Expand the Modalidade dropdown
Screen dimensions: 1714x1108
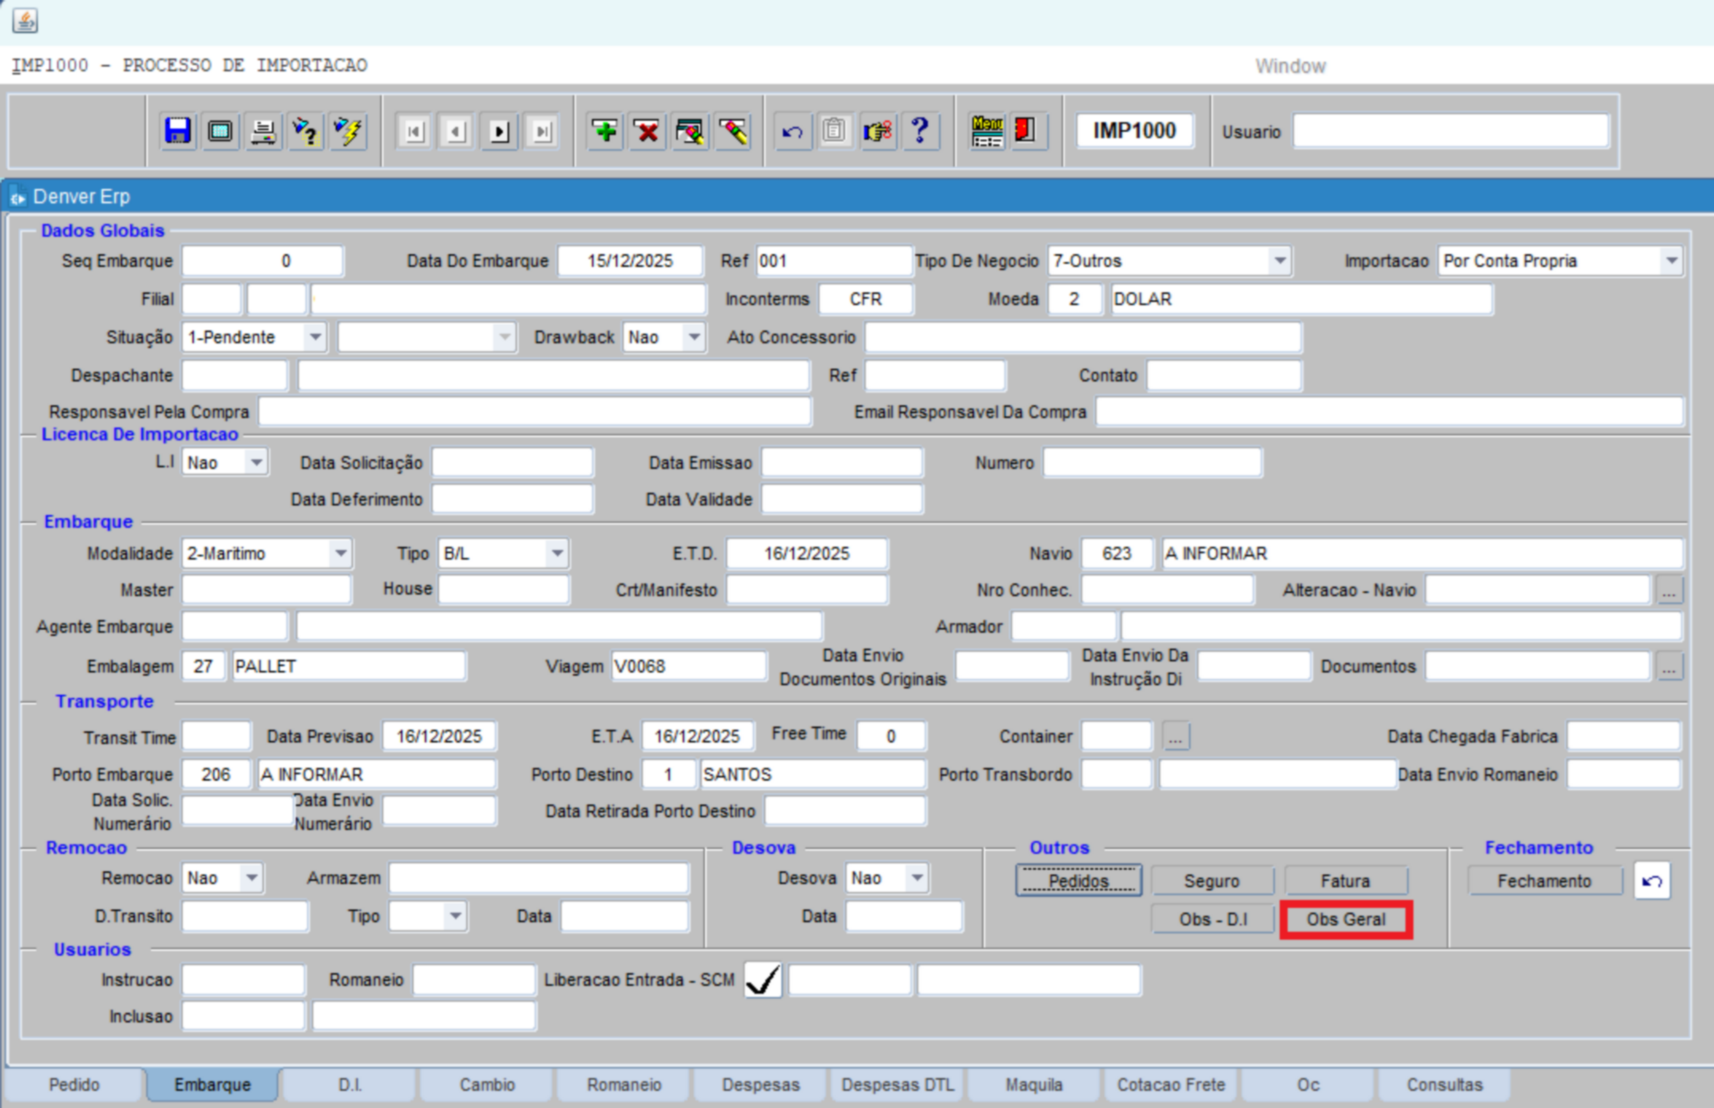coord(340,553)
